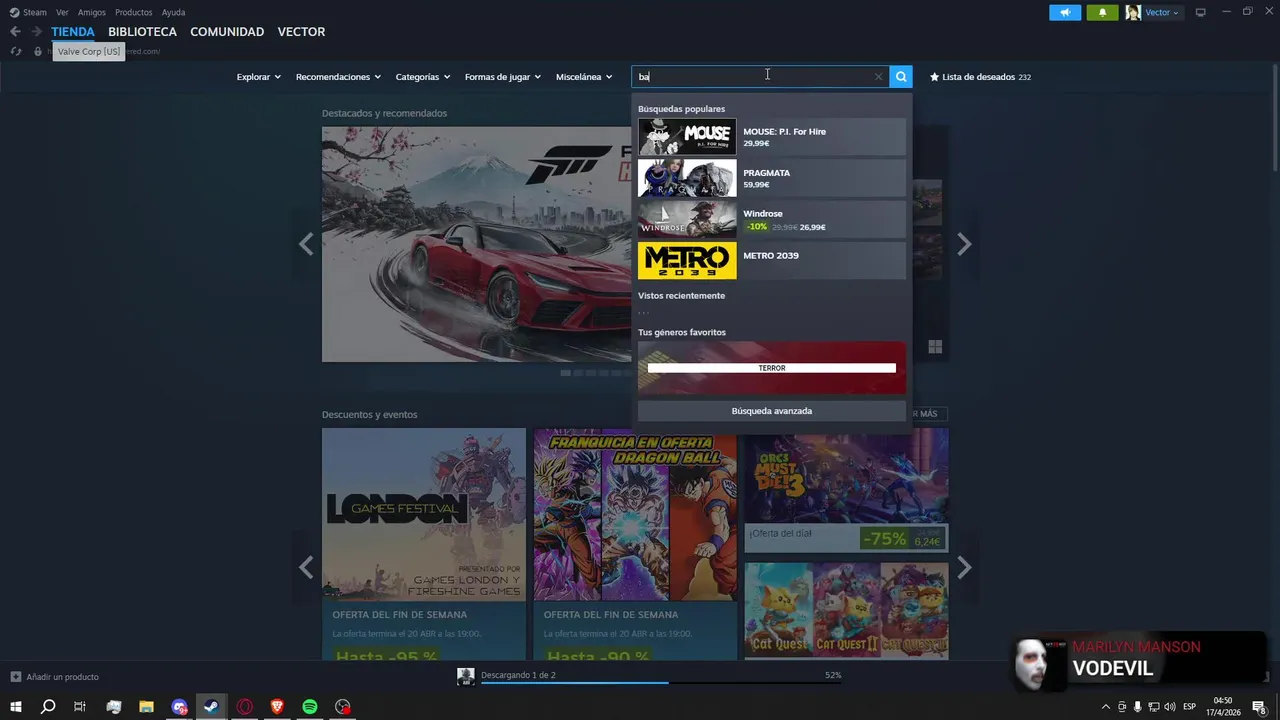Open the Amigos menu
1280x720 pixels.
[x=91, y=12]
